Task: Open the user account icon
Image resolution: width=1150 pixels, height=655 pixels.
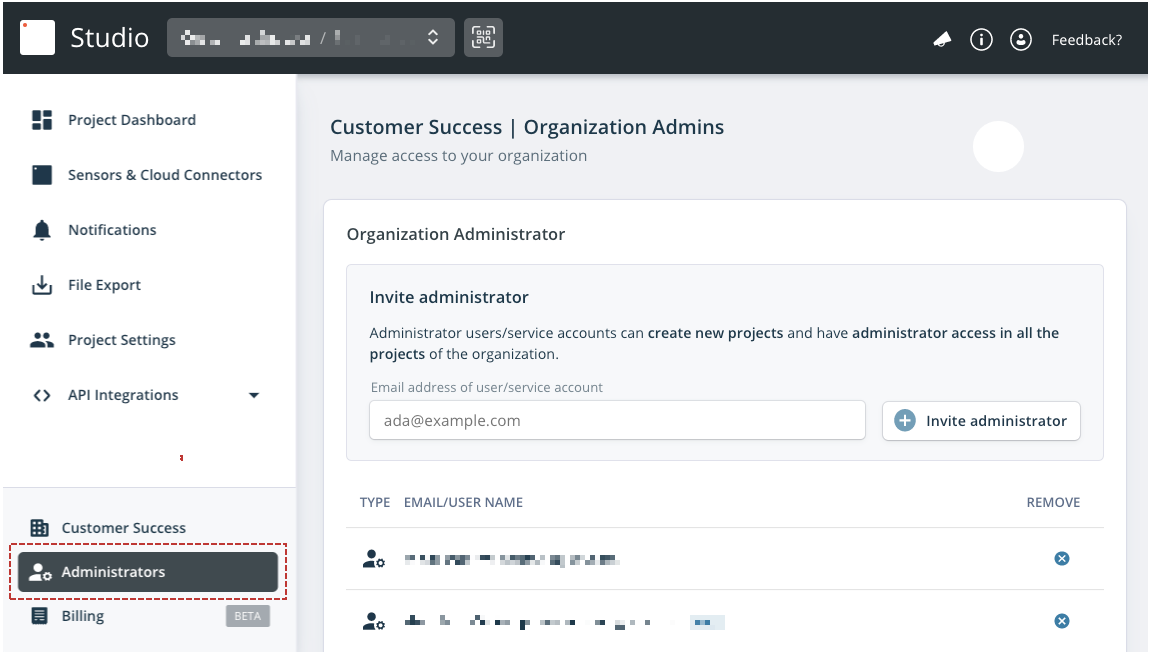Action: pyautogui.click(x=1020, y=39)
